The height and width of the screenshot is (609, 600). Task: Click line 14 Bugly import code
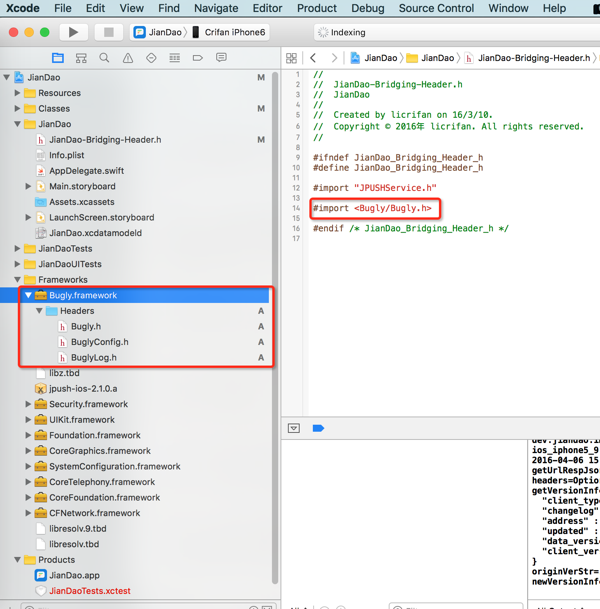click(x=372, y=208)
